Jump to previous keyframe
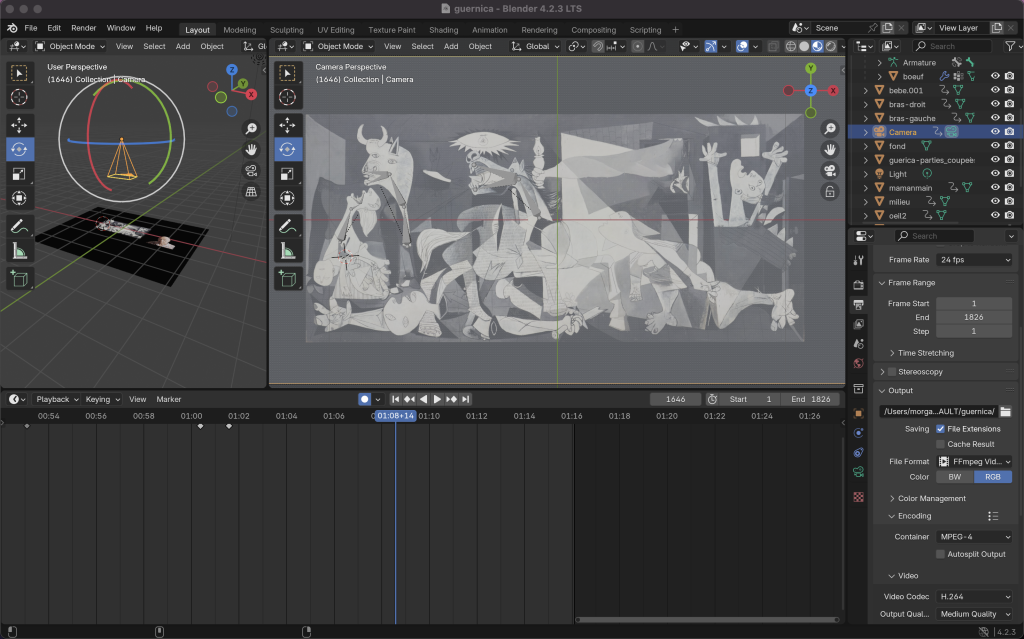This screenshot has width=1024, height=639. (x=409, y=399)
